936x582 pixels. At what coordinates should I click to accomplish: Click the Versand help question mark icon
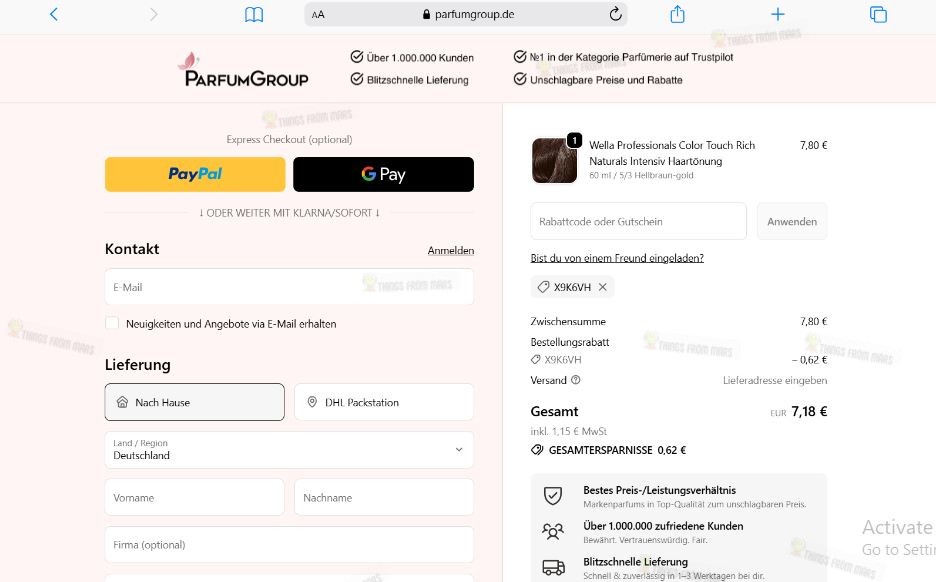coord(576,380)
